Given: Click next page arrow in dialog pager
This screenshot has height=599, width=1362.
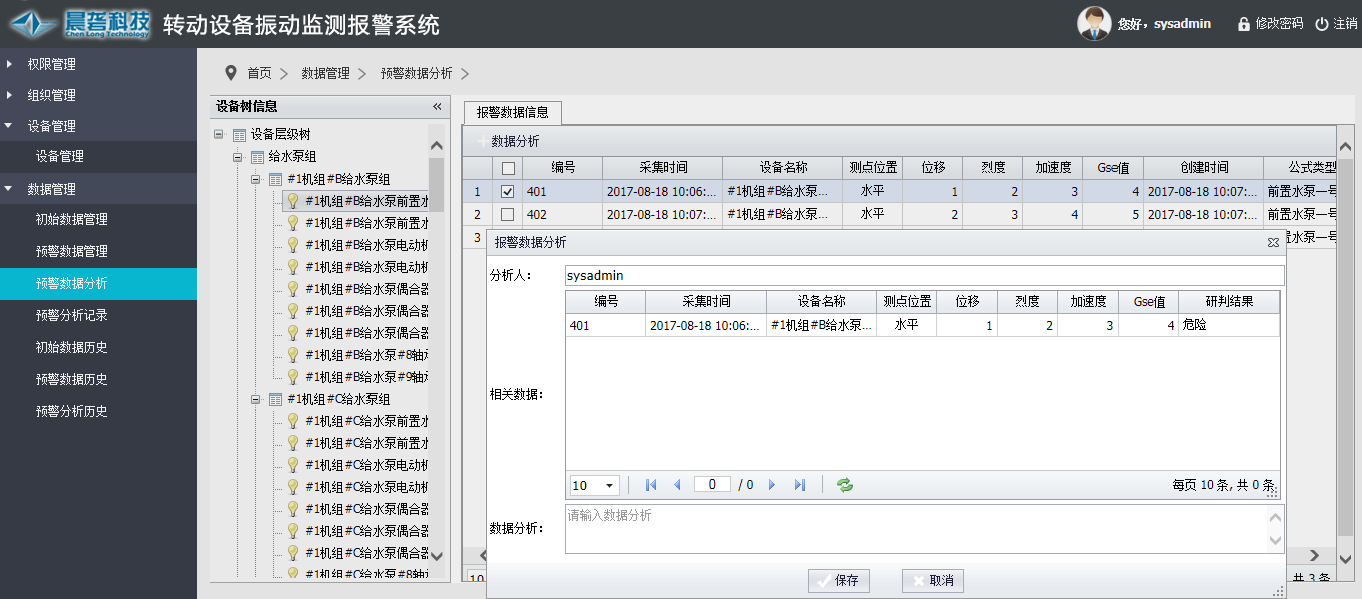Looking at the screenshot, I should tap(772, 485).
